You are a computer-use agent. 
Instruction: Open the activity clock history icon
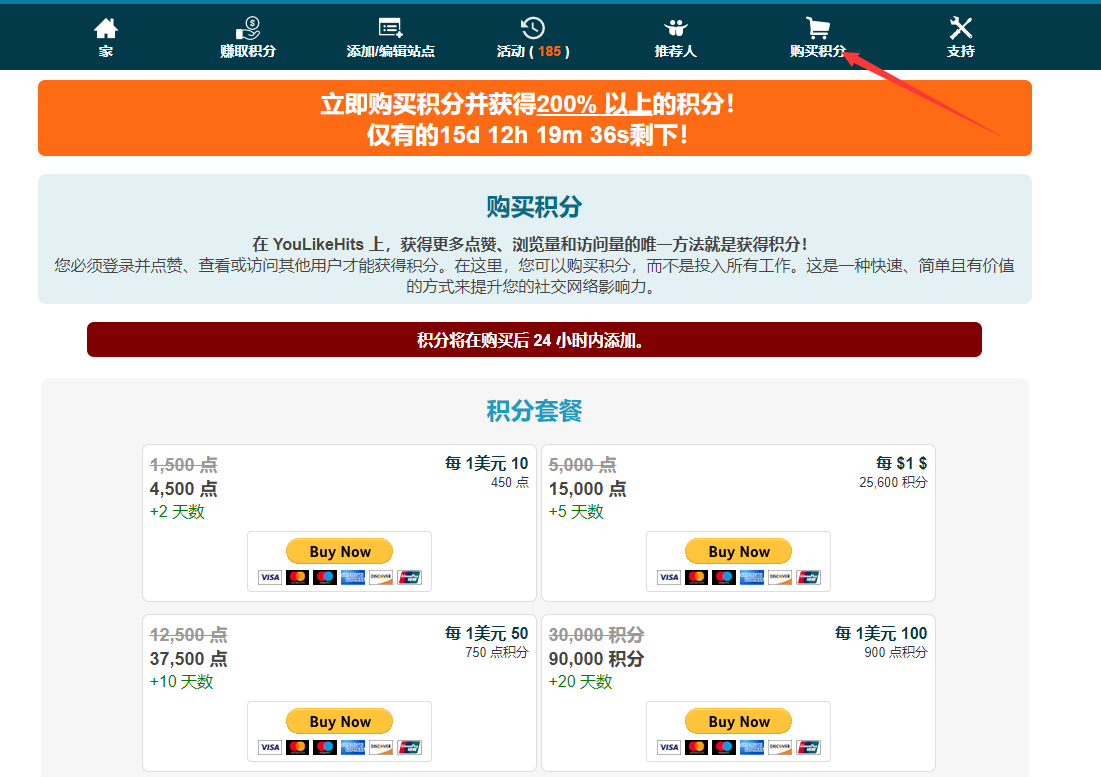(x=533, y=28)
